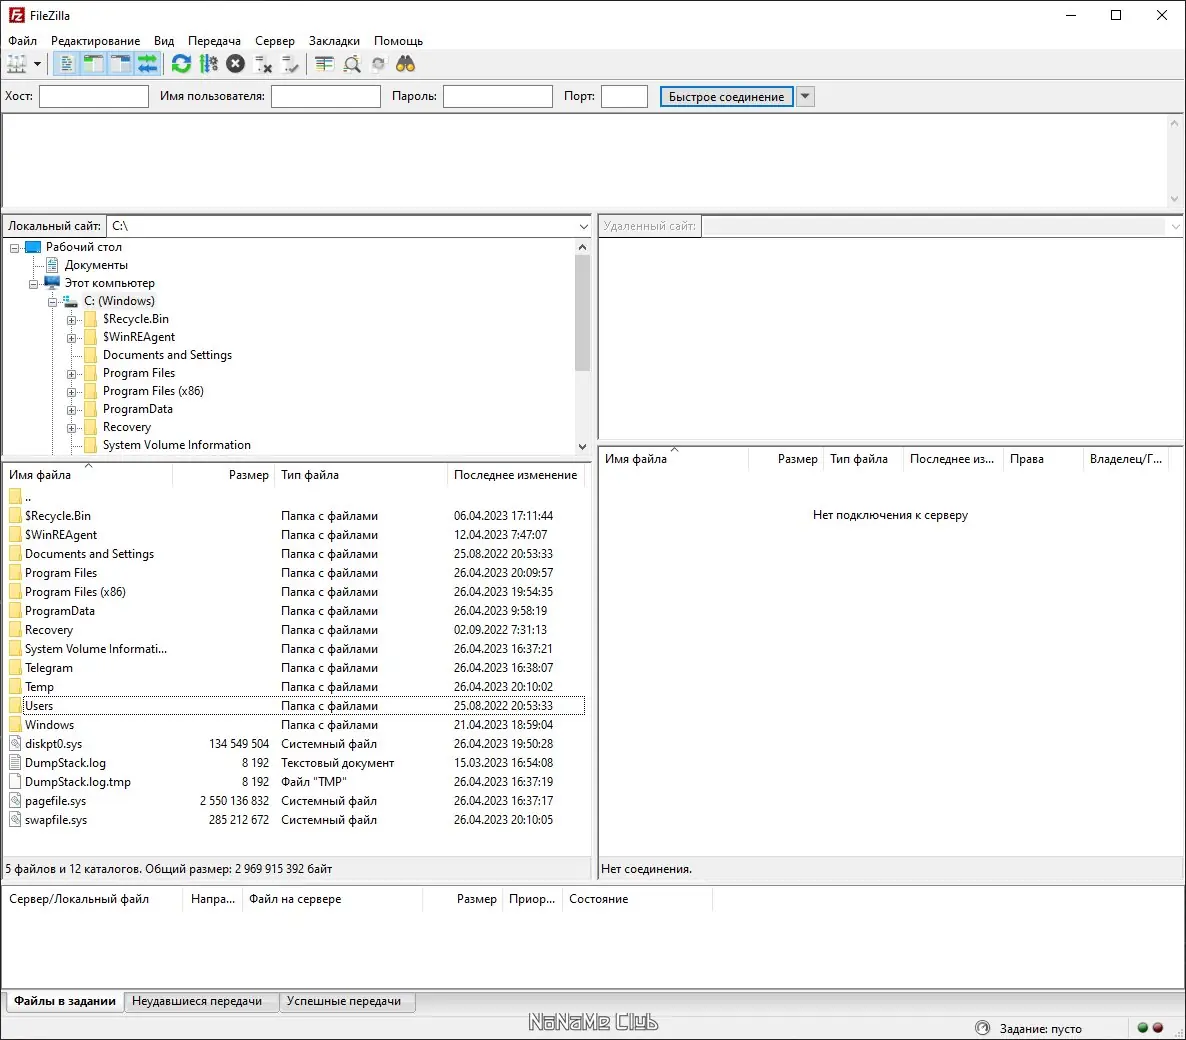The image size is (1186, 1040).
Task: Open the Сервер menu
Action: [x=275, y=41]
